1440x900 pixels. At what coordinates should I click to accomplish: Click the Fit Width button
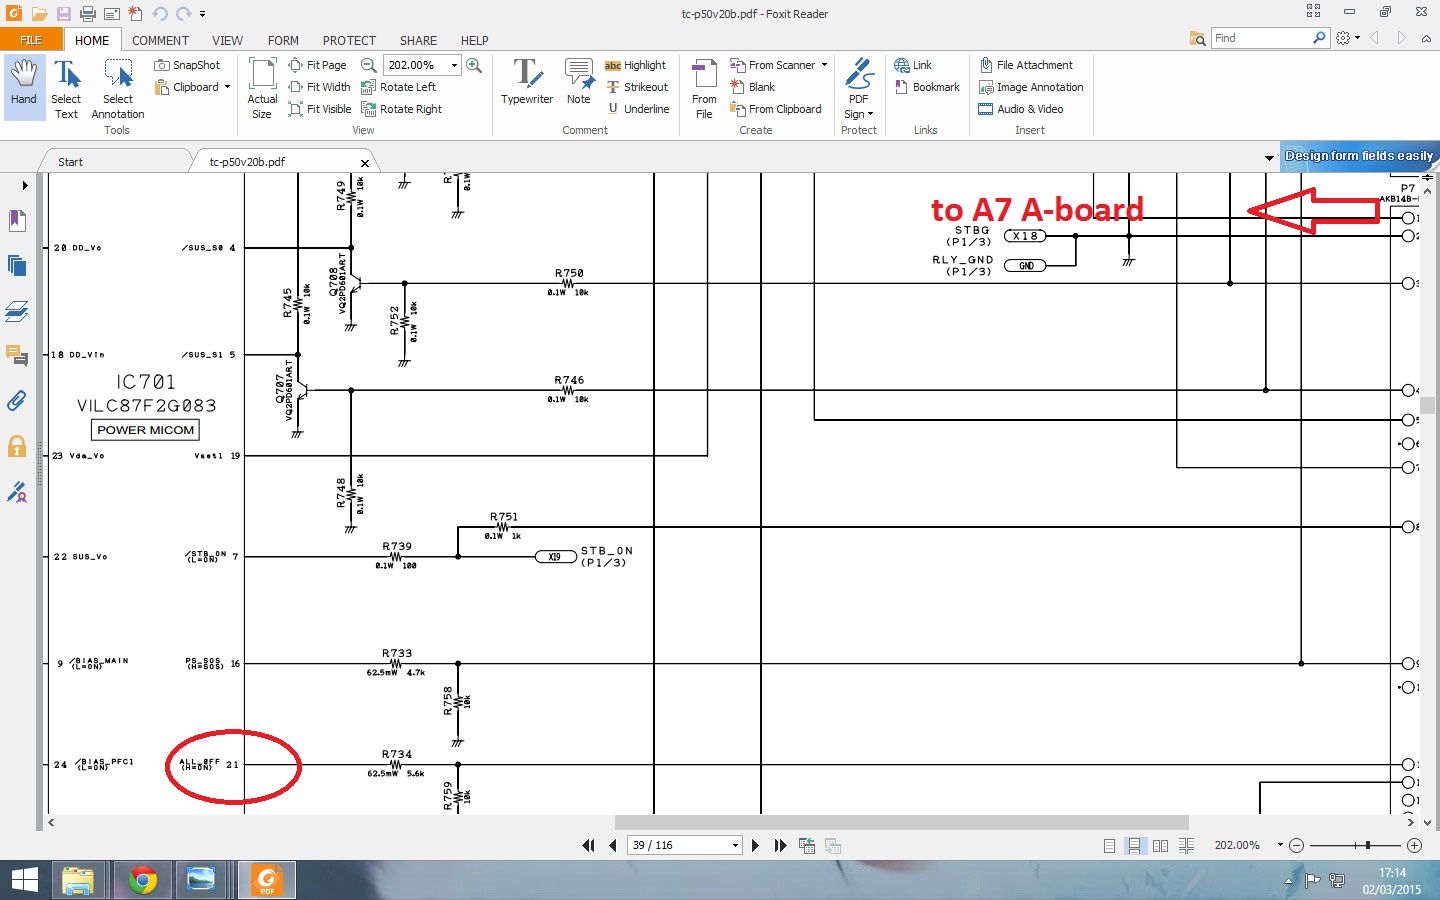point(320,87)
